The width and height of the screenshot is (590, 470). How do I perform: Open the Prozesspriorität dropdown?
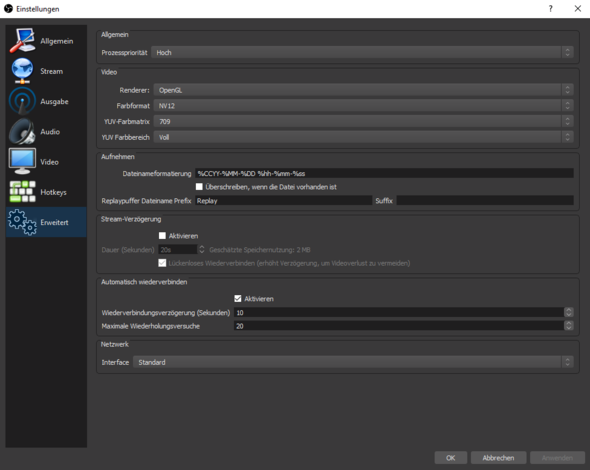pyautogui.click(x=362, y=52)
